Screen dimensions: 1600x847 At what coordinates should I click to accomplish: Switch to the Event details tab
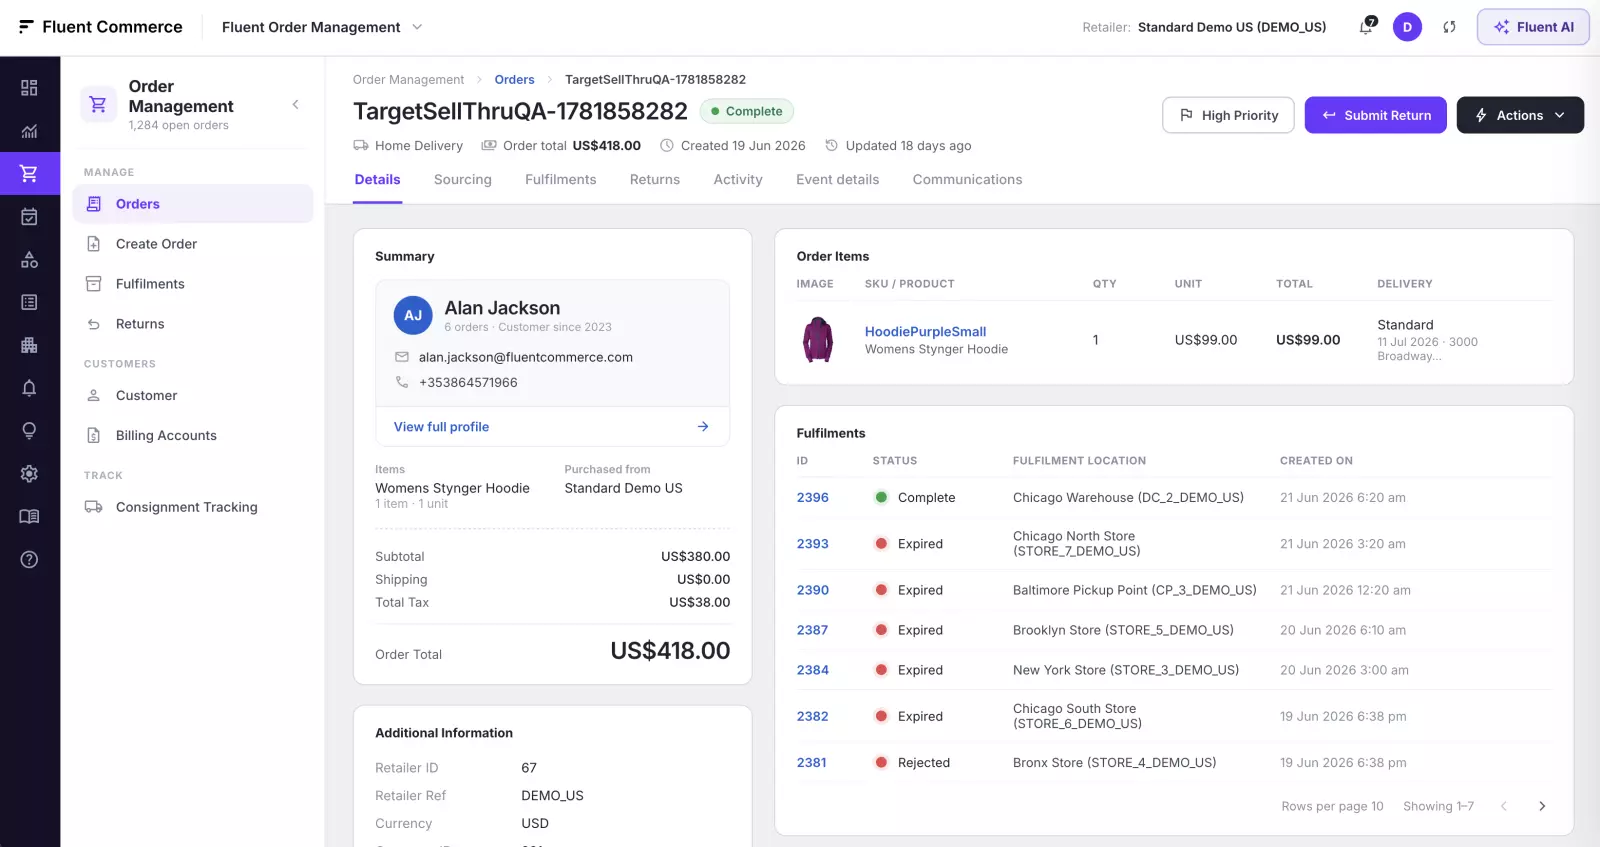837,180
